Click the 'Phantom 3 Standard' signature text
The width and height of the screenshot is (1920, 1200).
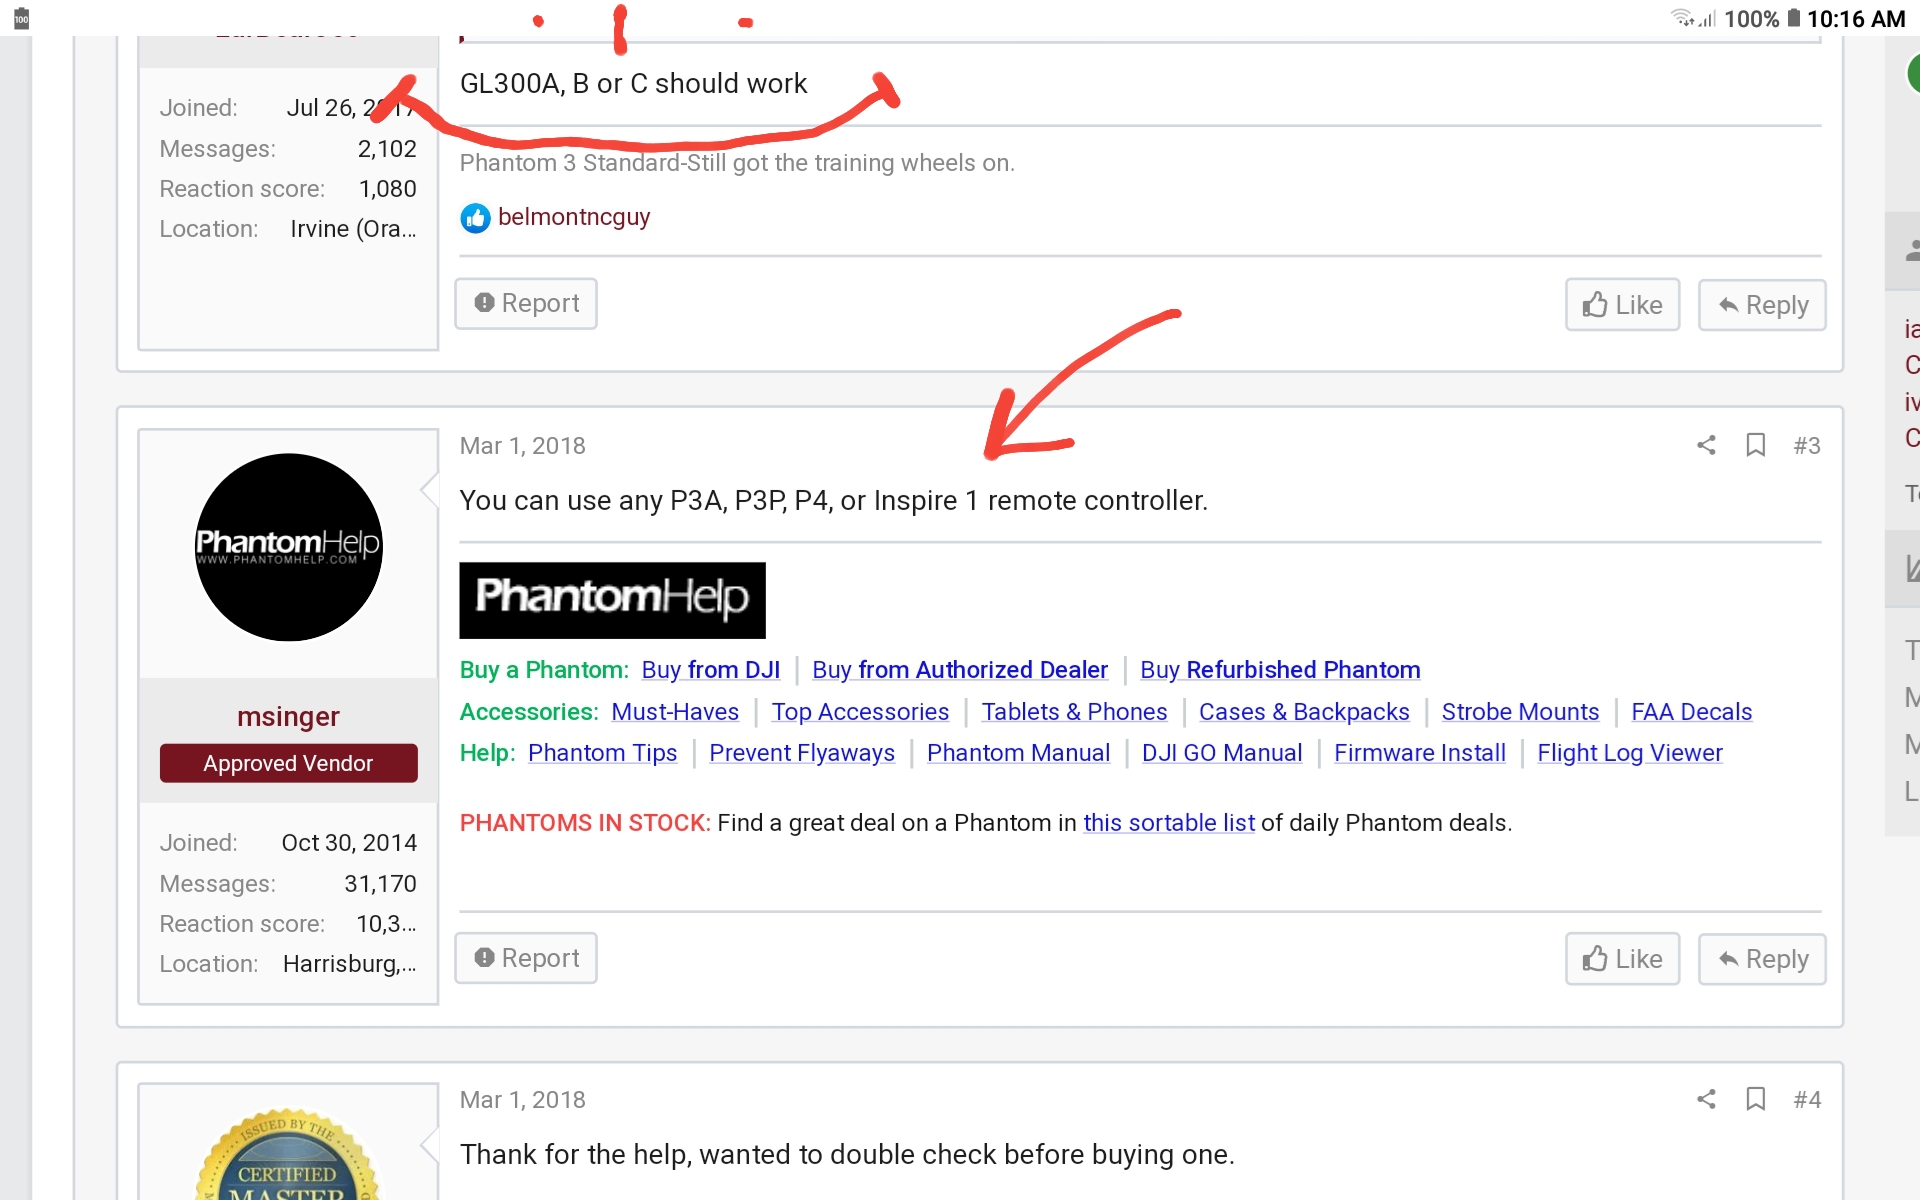[x=737, y=163]
